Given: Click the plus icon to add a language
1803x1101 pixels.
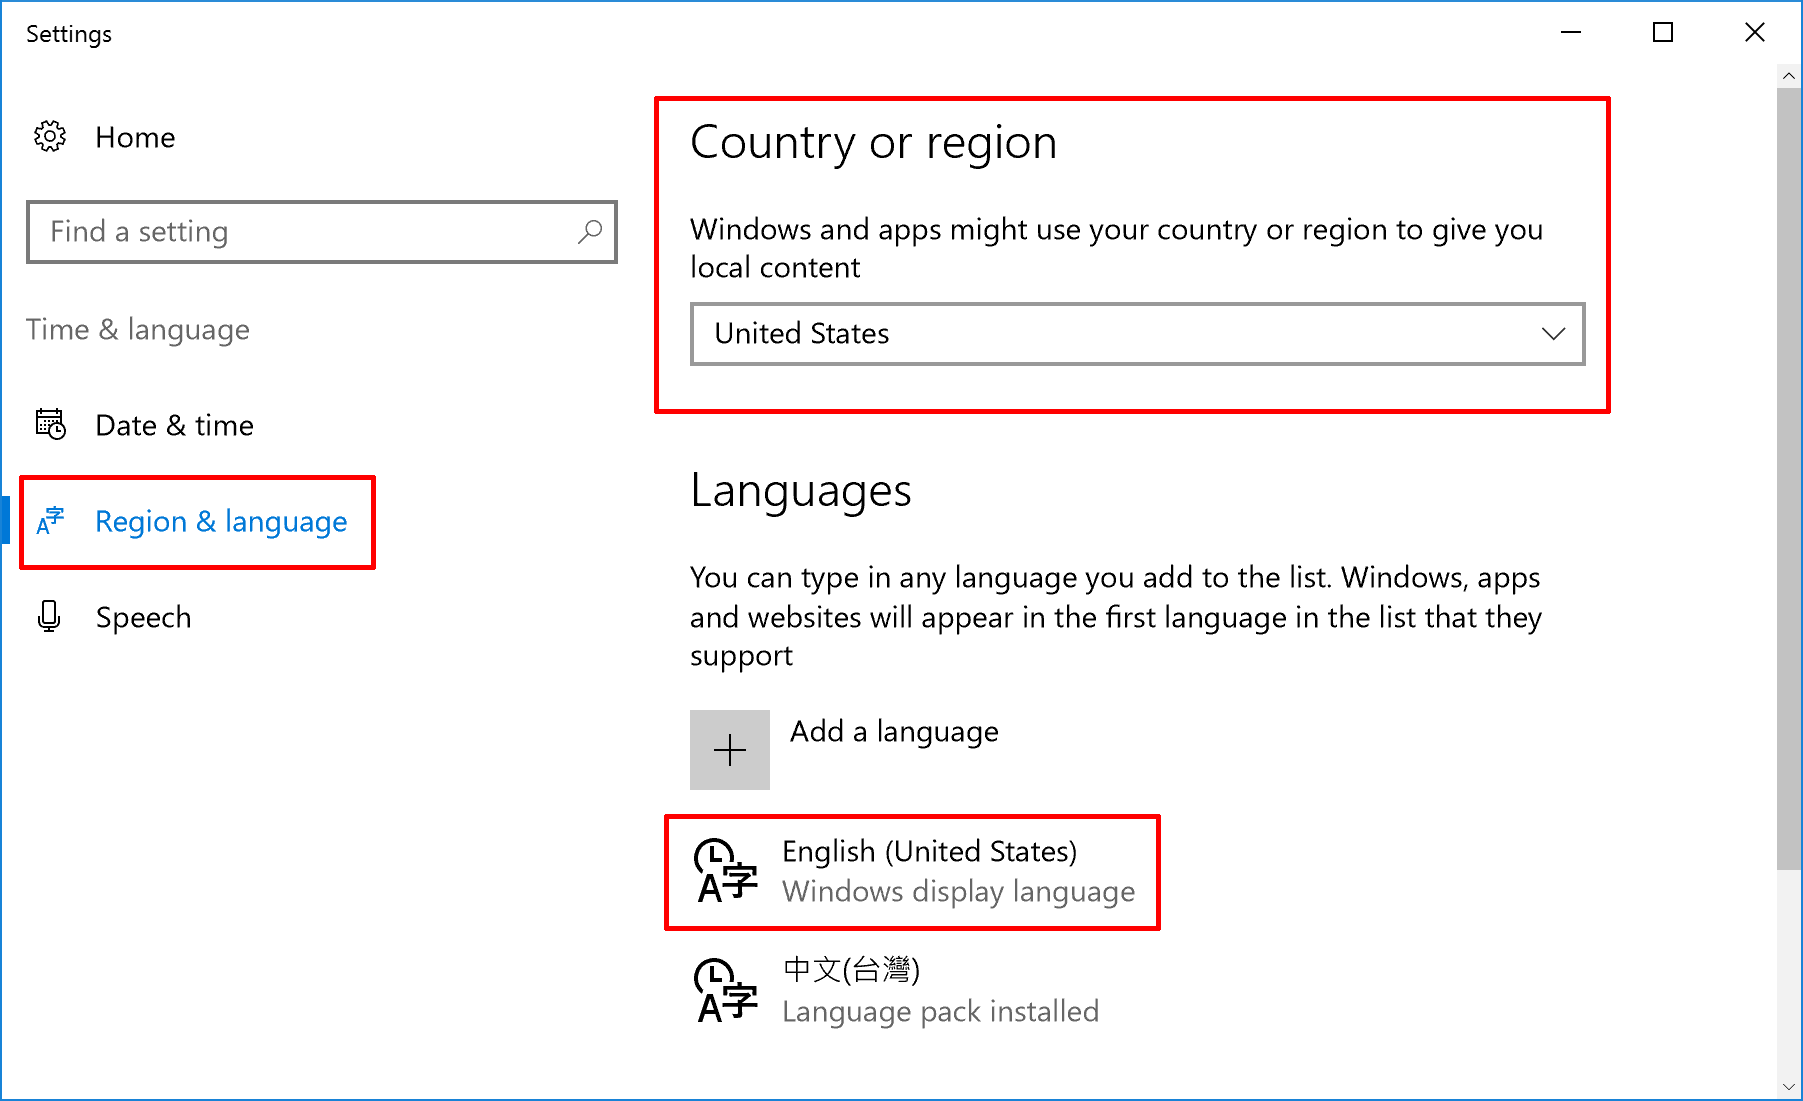Looking at the screenshot, I should coord(729,749).
